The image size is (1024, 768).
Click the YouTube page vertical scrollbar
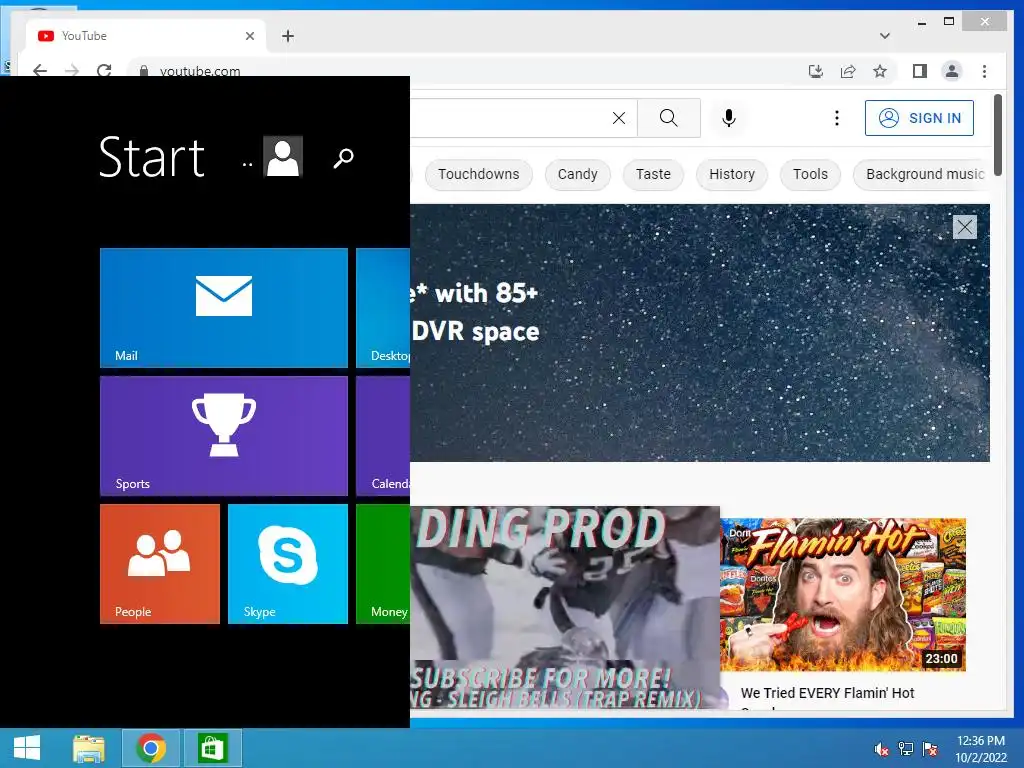pyautogui.click(x=998, y=135)
